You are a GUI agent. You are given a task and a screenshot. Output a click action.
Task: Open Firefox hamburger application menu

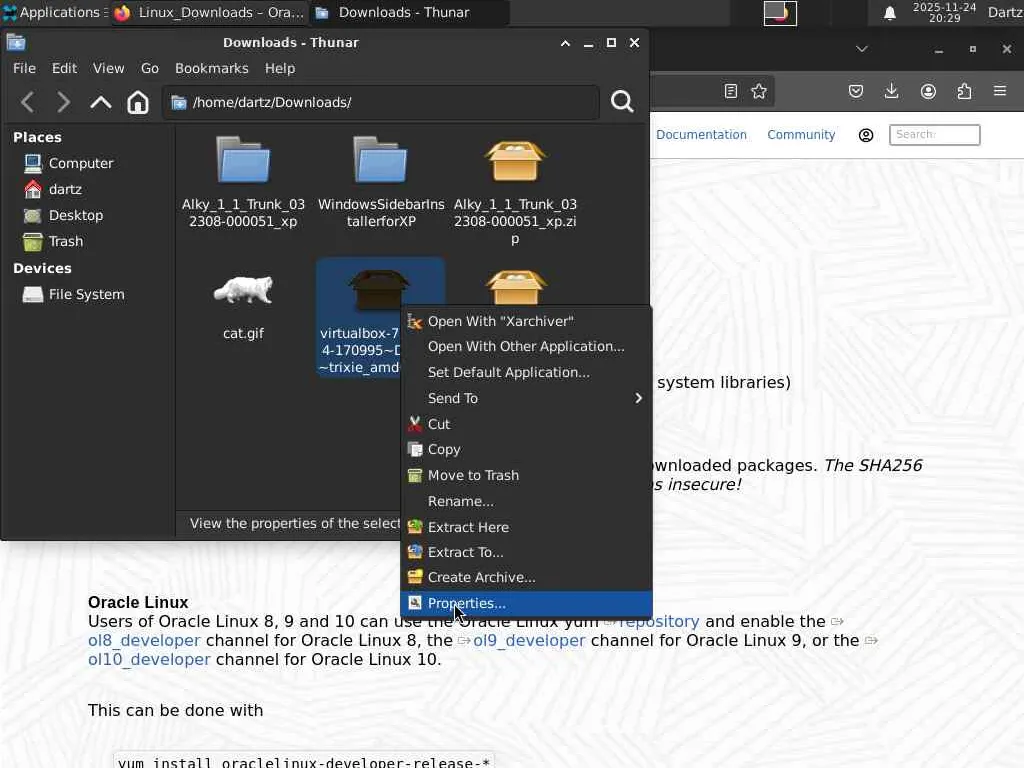pos(1000,91)
